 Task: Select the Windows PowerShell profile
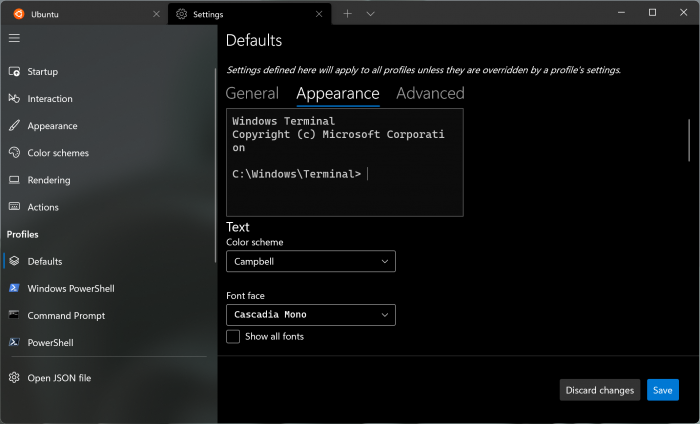(70, 288)
